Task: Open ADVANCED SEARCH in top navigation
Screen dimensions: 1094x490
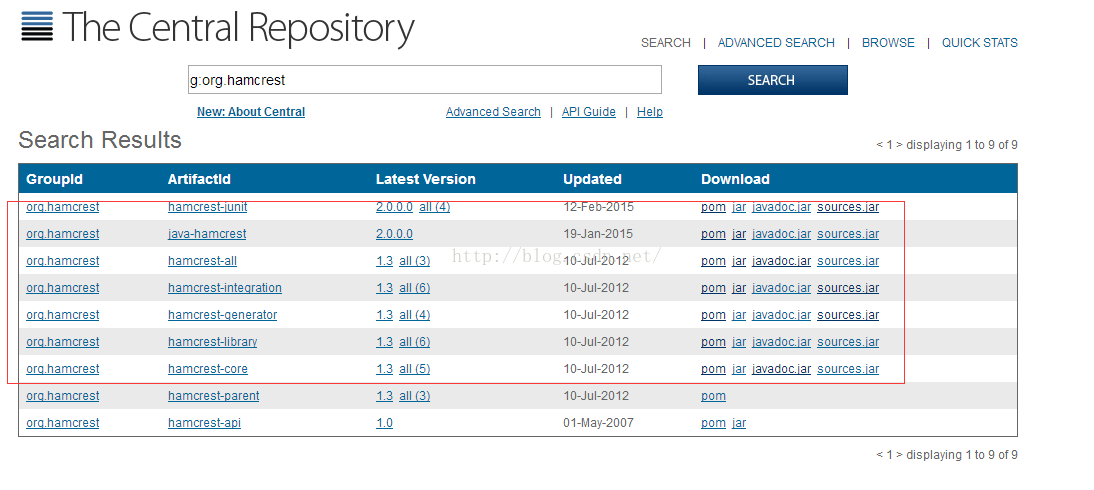Action: 776,43
